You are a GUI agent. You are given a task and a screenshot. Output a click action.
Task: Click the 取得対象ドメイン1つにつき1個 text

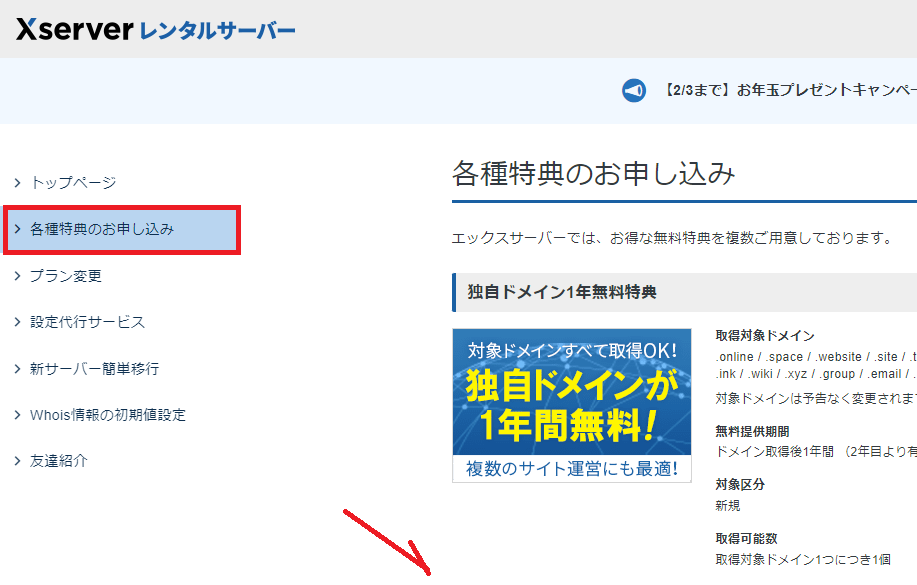[x=803, y=559]
